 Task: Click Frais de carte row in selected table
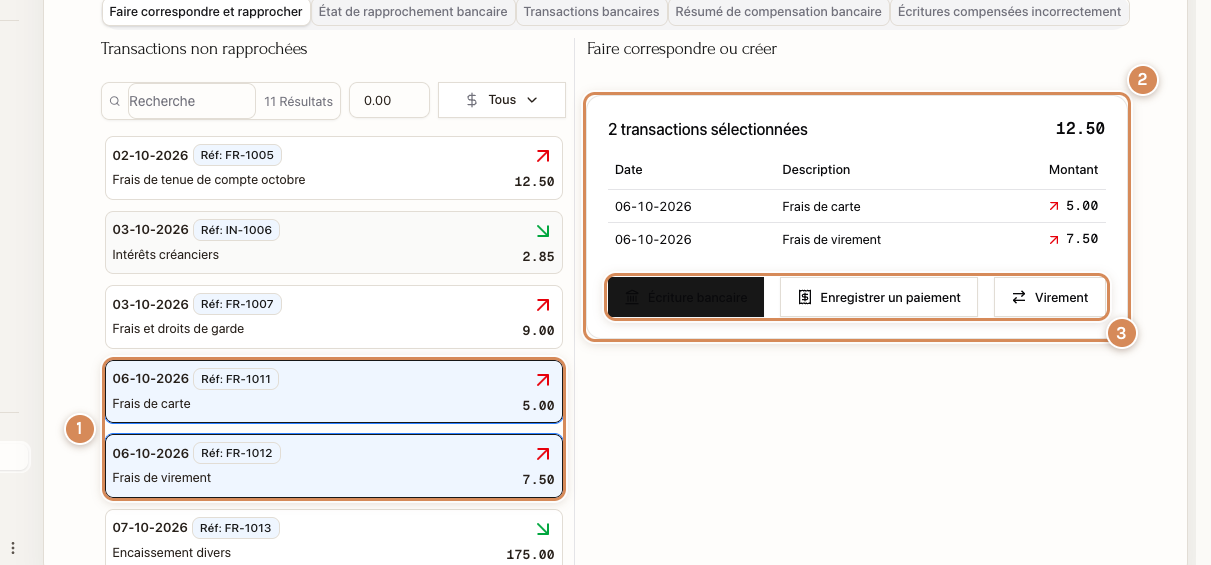(x=857, y=206)
